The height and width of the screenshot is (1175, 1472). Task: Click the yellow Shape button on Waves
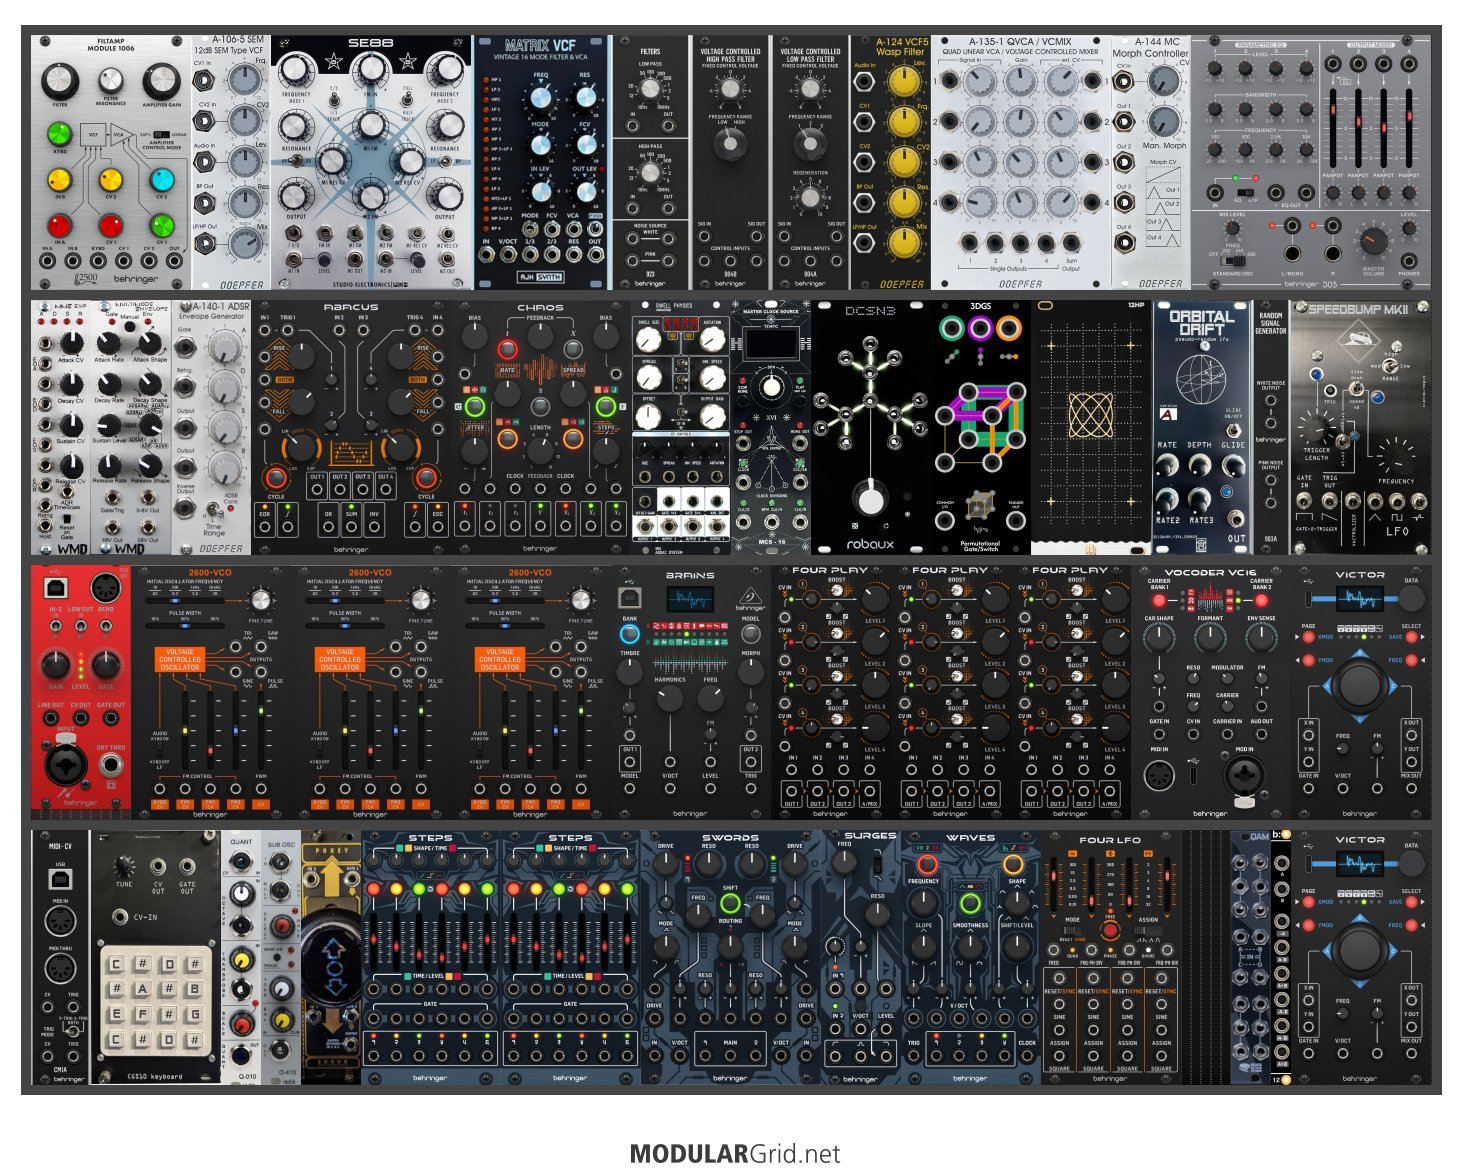[x=1014, y=863]
